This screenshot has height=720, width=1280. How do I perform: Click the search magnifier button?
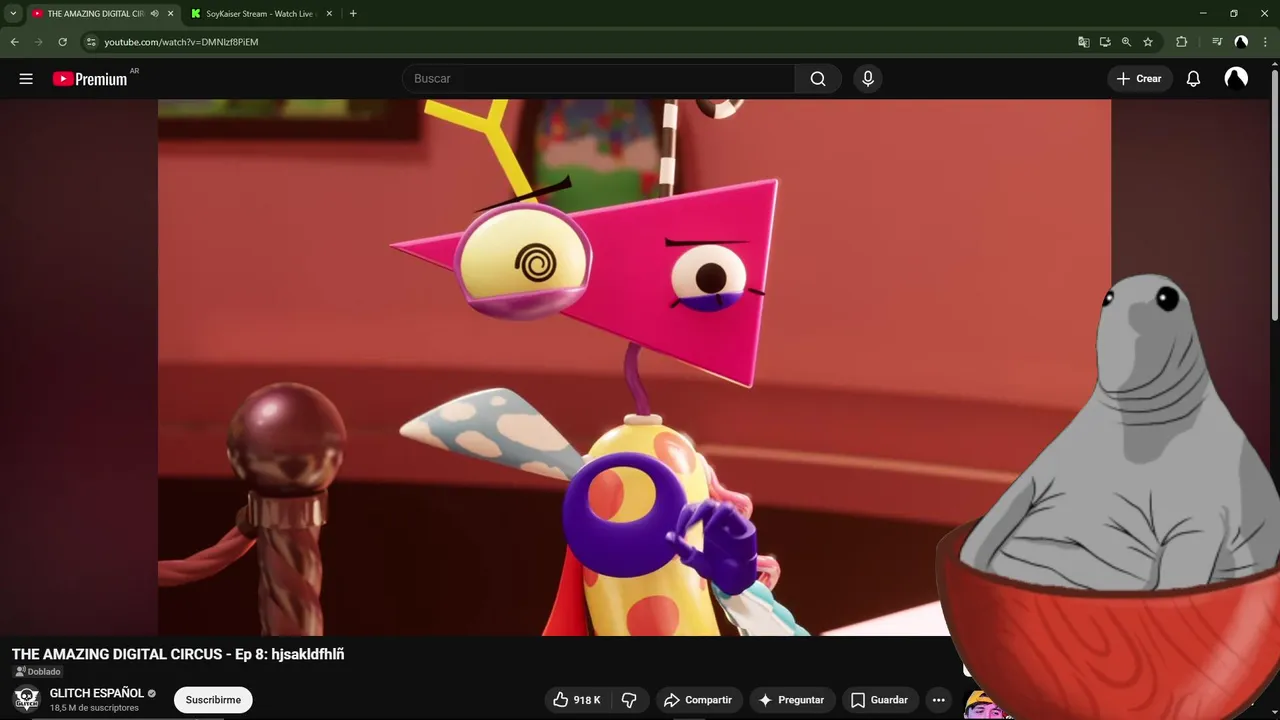818,79
